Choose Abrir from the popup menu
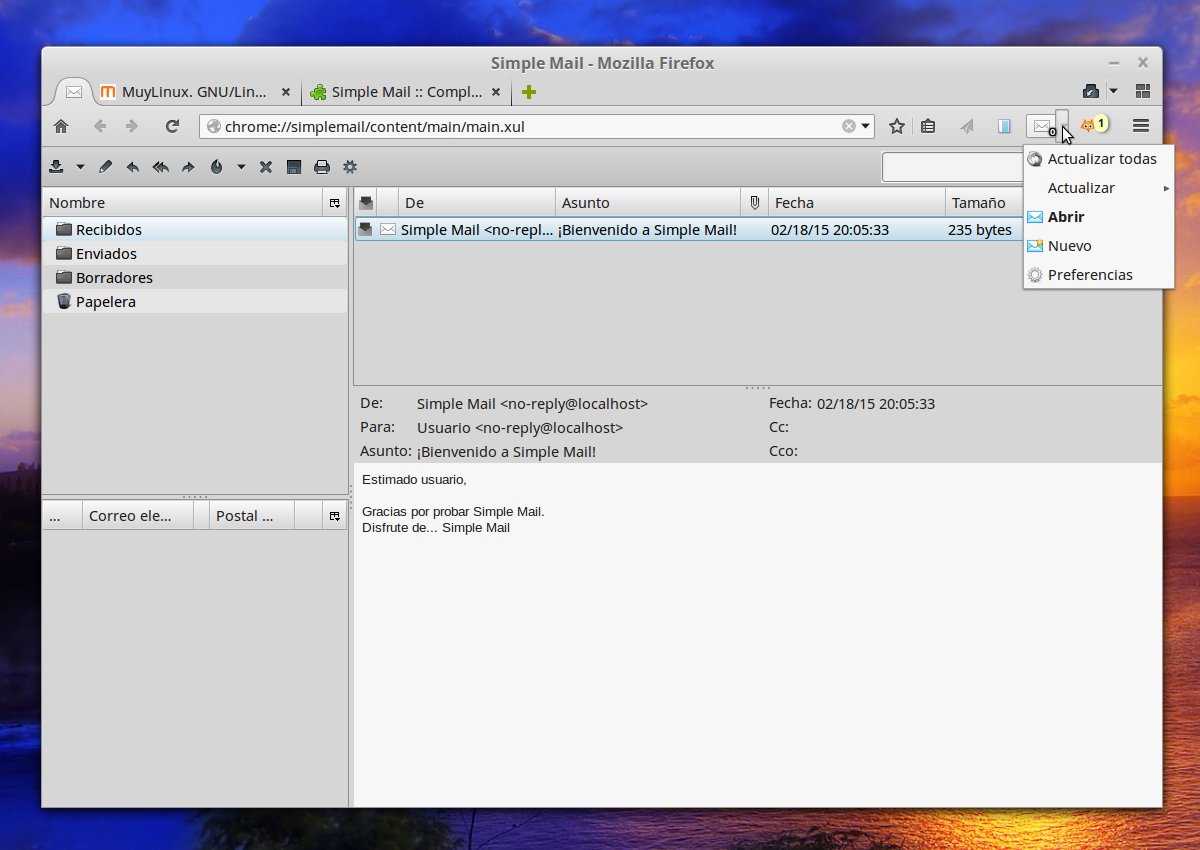1200x850 pixels. (x=1098, y=217)
